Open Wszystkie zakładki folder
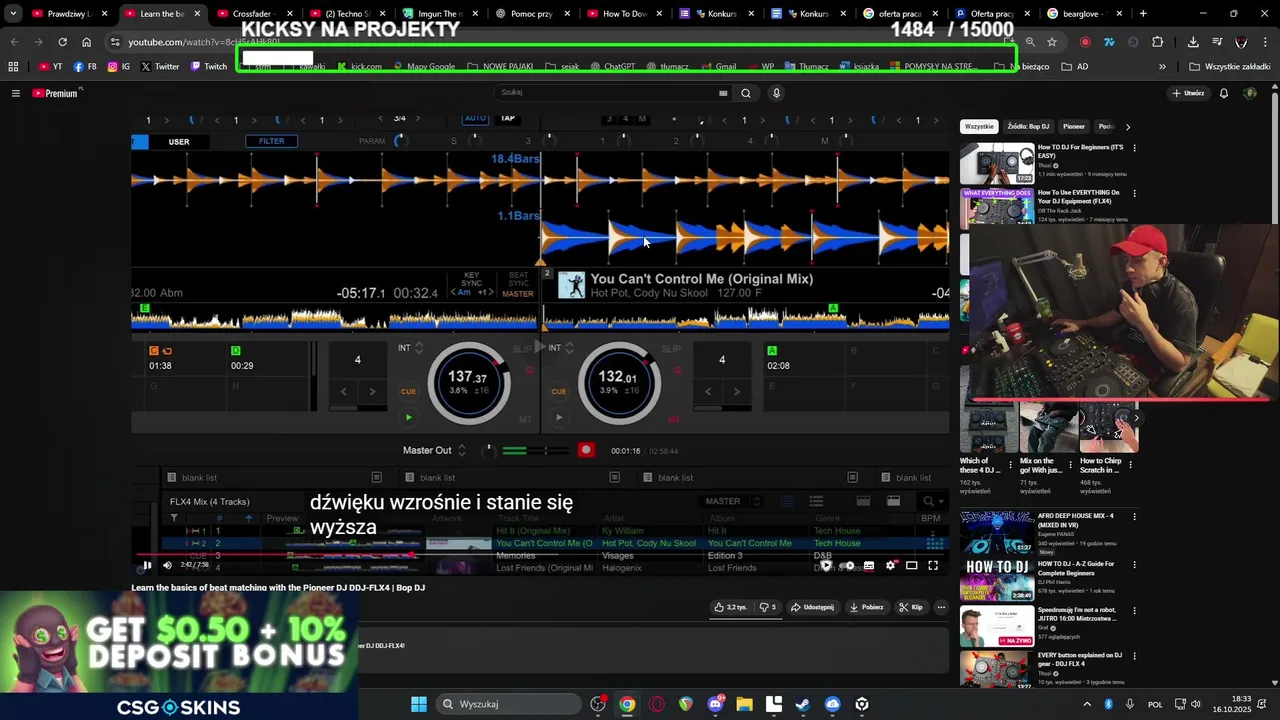 click(1230, 67)
